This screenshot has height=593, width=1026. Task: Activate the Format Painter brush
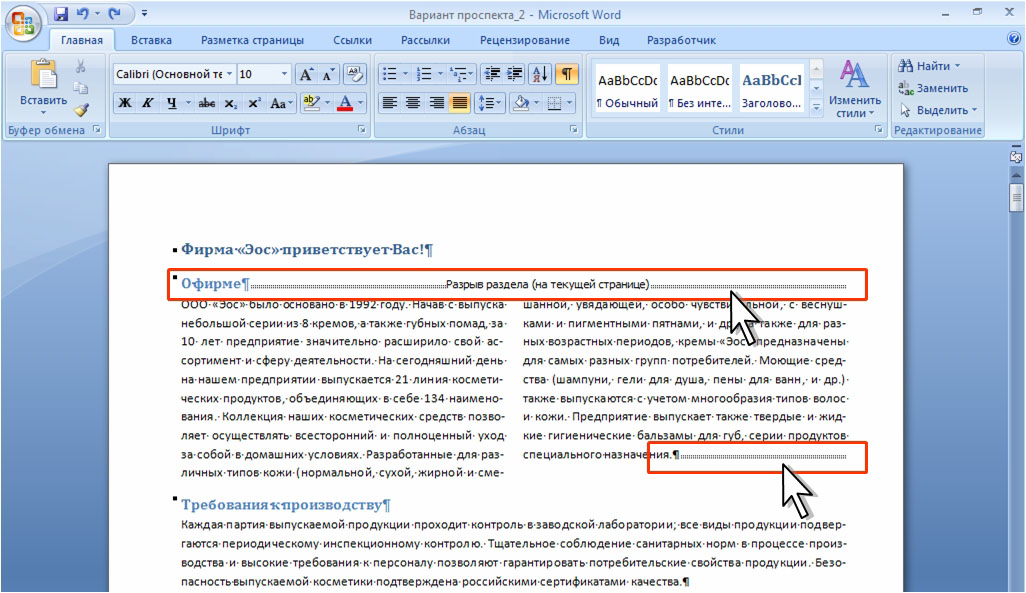click(80, 110)
